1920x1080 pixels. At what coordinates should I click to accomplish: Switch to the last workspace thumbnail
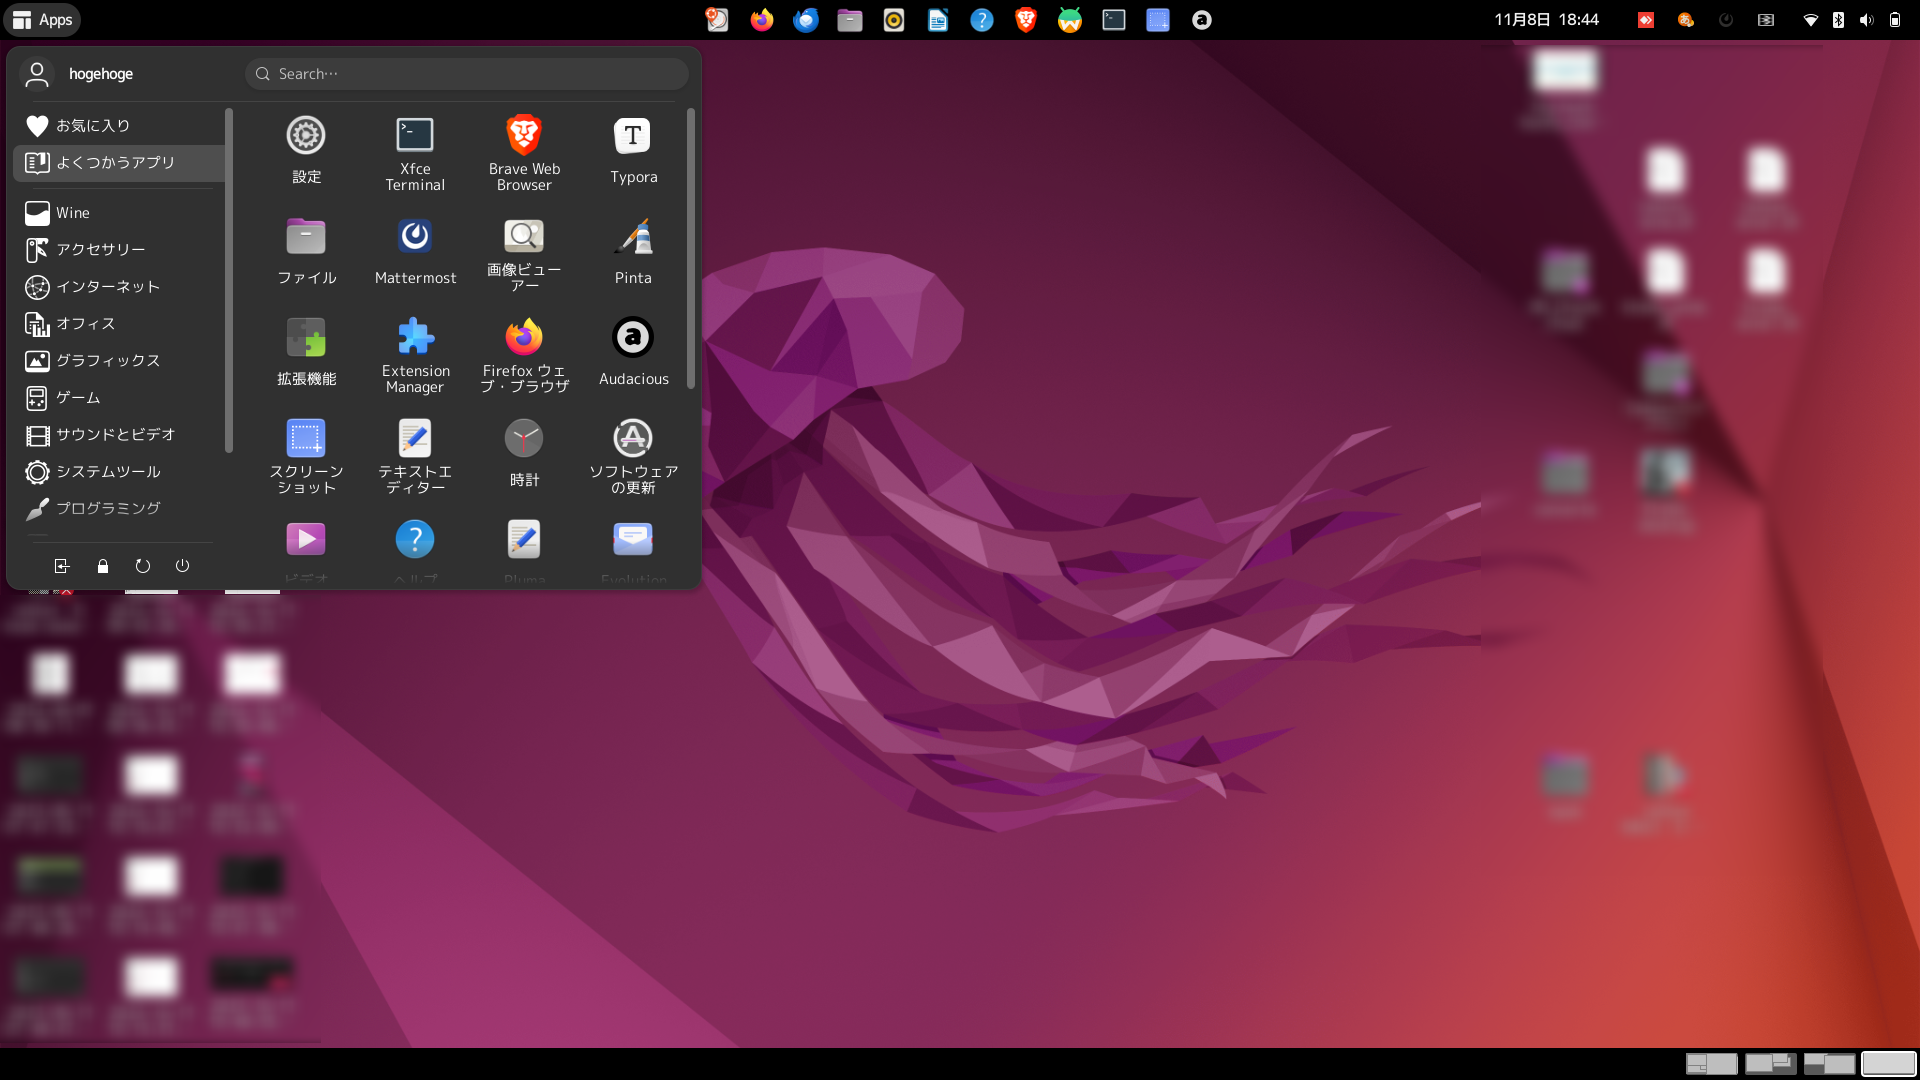pyautogui.click(x=1888, y=1064)
